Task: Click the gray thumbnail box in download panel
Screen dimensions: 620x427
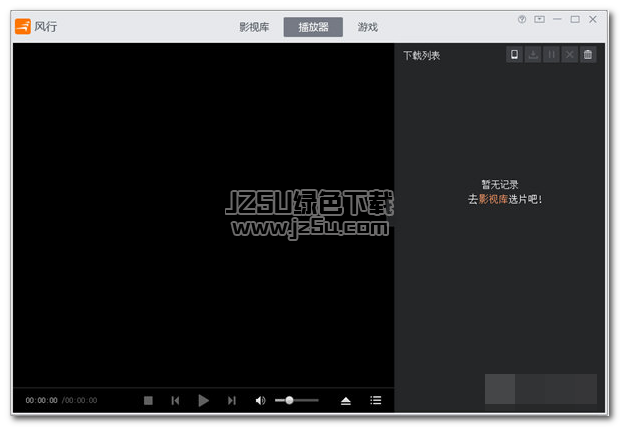Action: [x=500, y=389]
